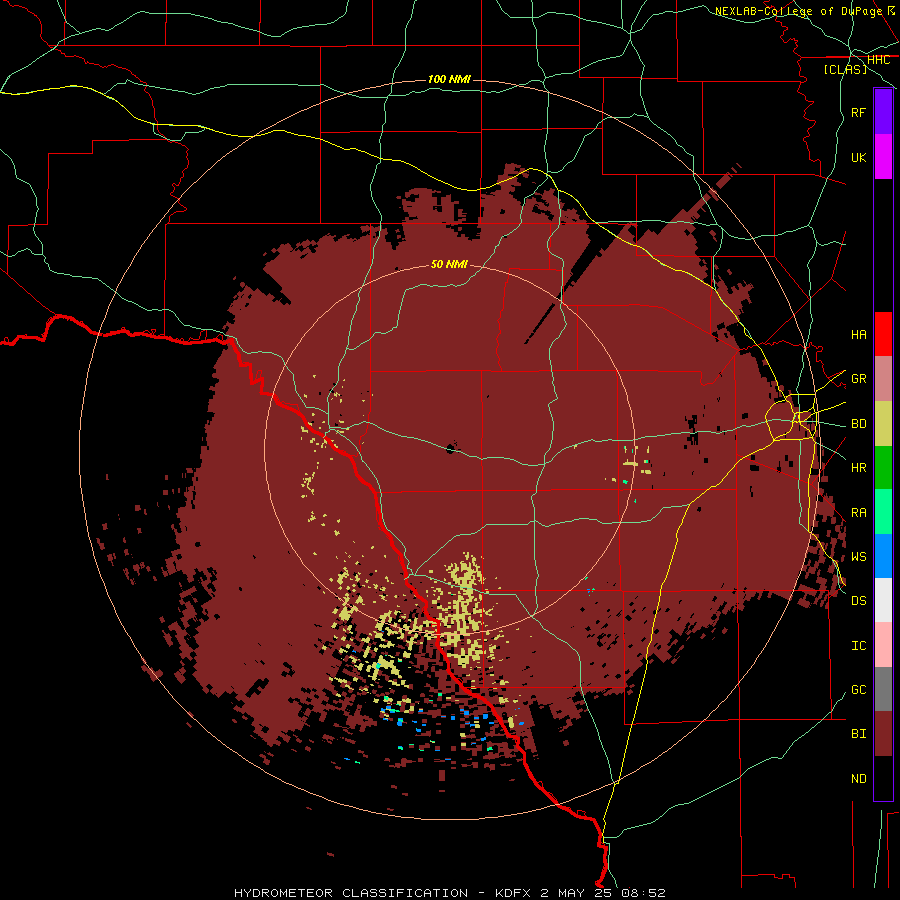Click the HA red legend swatch

click(x=883, y=334)
